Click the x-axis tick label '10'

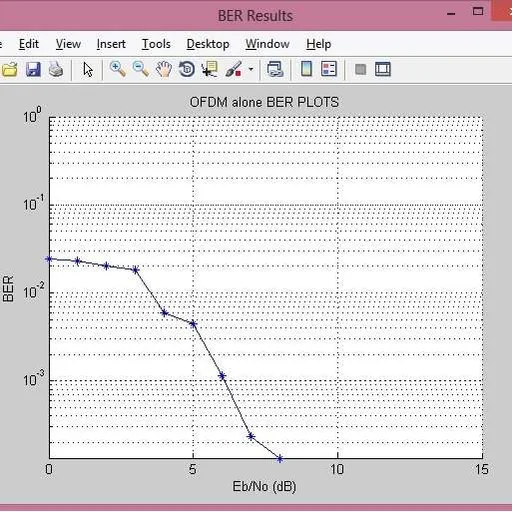click(x=337, y=469)
